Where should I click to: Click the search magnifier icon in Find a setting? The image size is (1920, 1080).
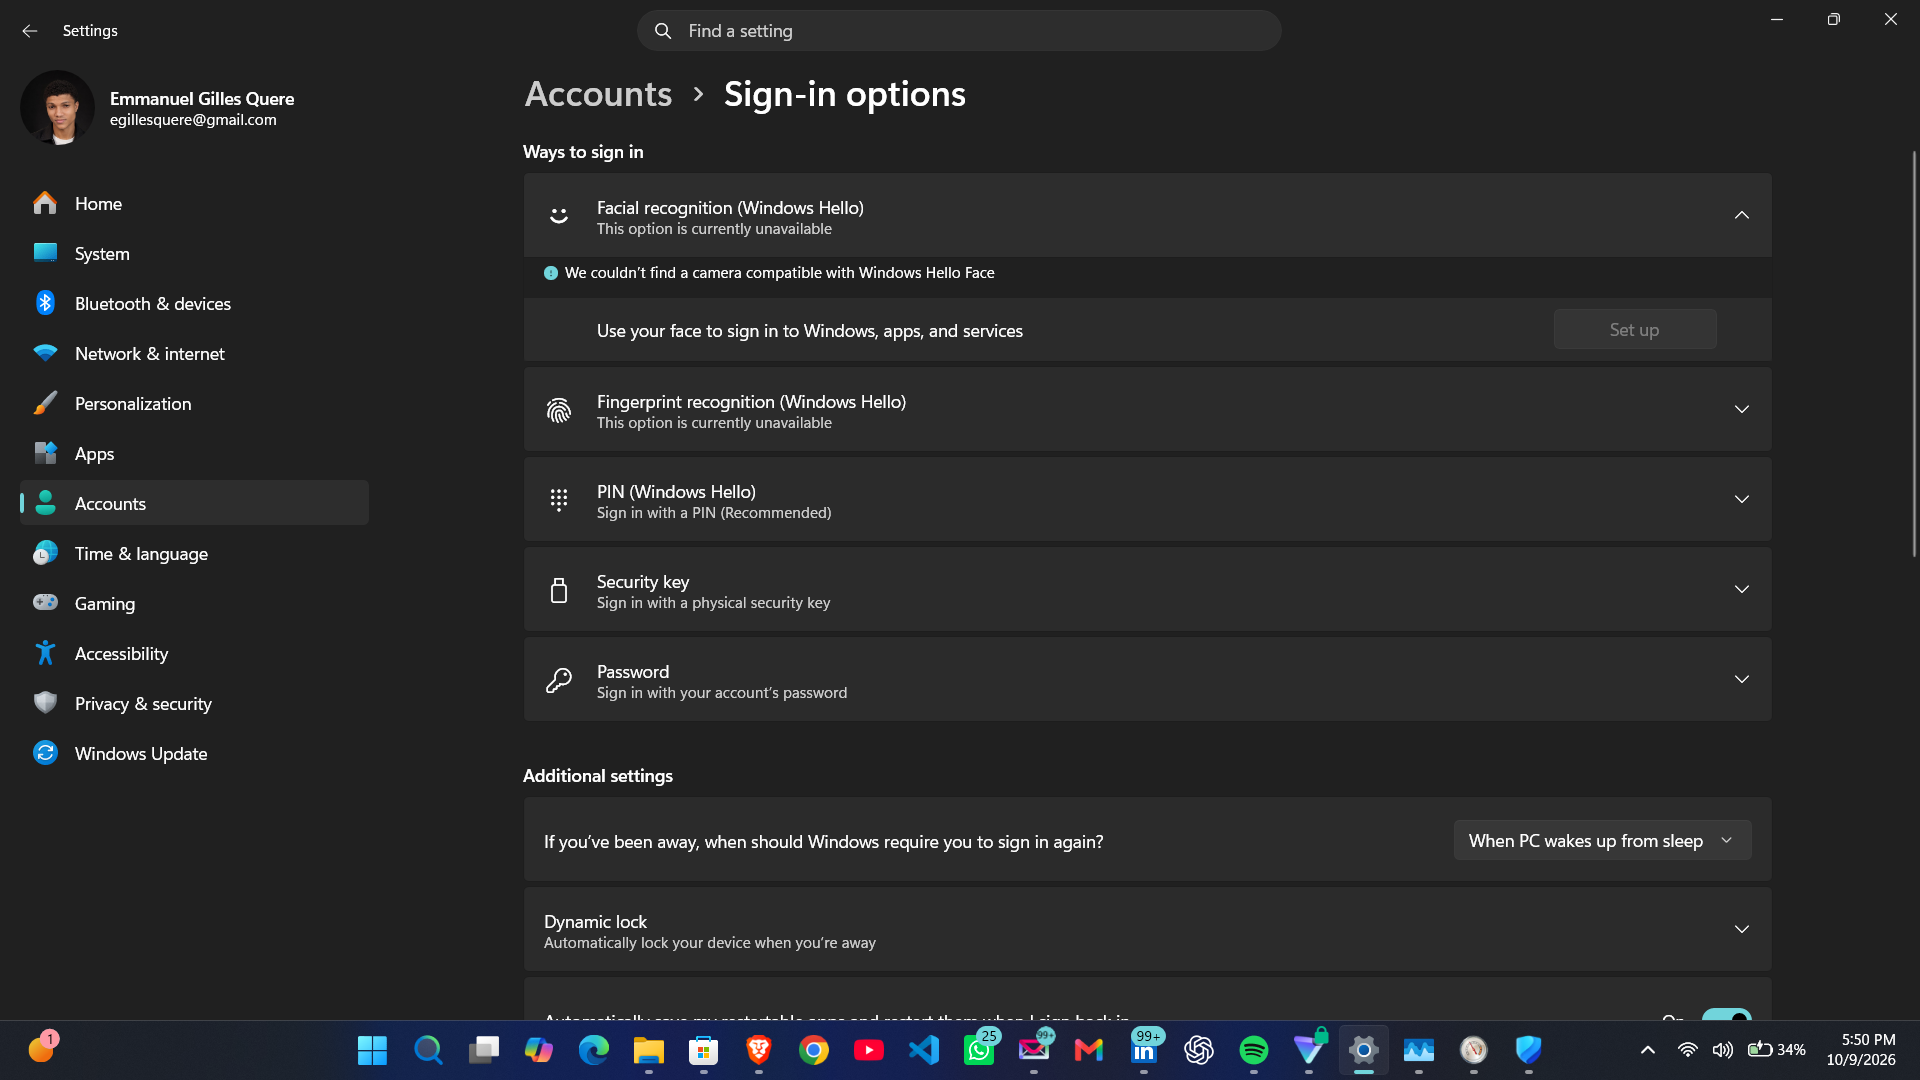tap(663, 31)
